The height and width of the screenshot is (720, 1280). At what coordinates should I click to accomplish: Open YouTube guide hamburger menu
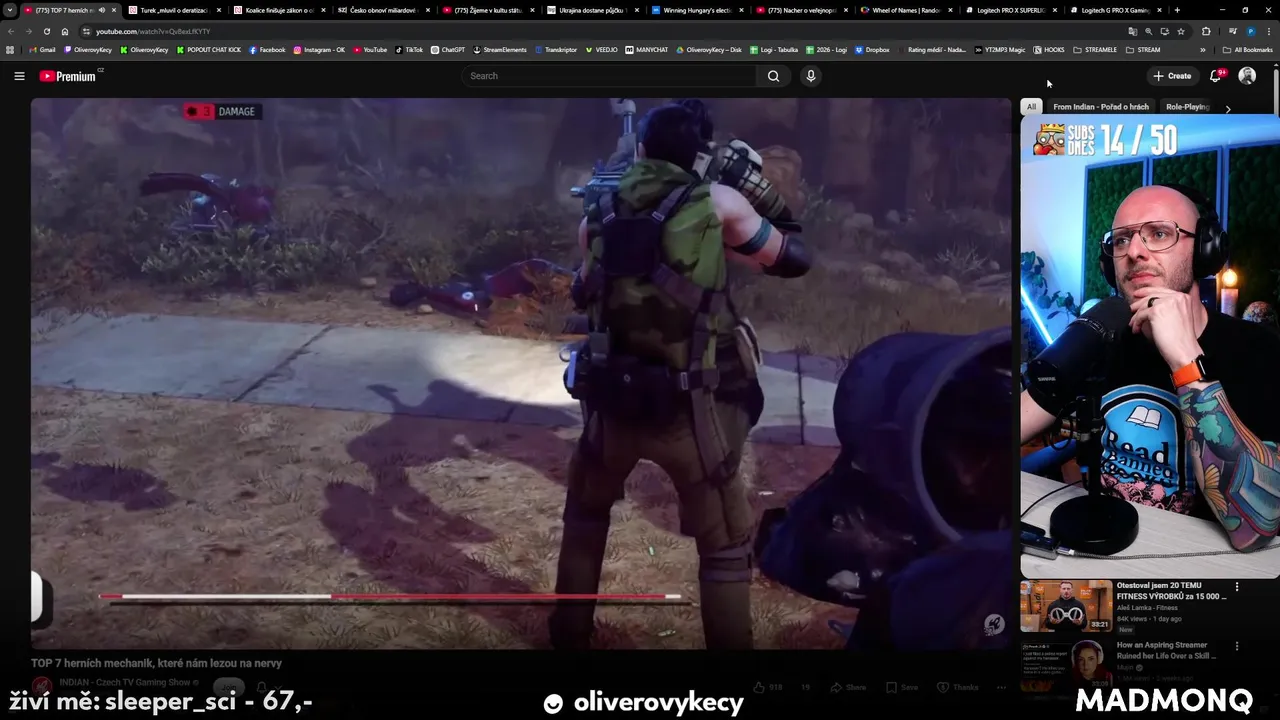pyautogui.click(x=19, y=76)
